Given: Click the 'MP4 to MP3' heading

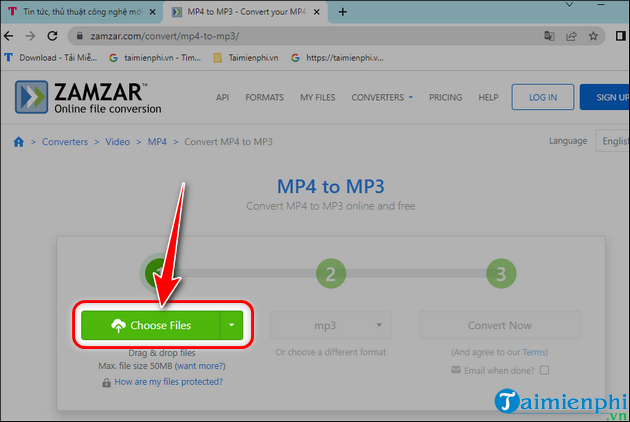Looking at the screenshot, I should pyautogui.click(x=331, y=187).
